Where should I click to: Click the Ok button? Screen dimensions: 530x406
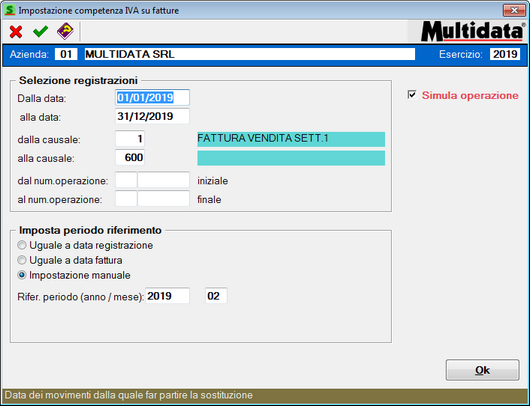click(482, 370)
